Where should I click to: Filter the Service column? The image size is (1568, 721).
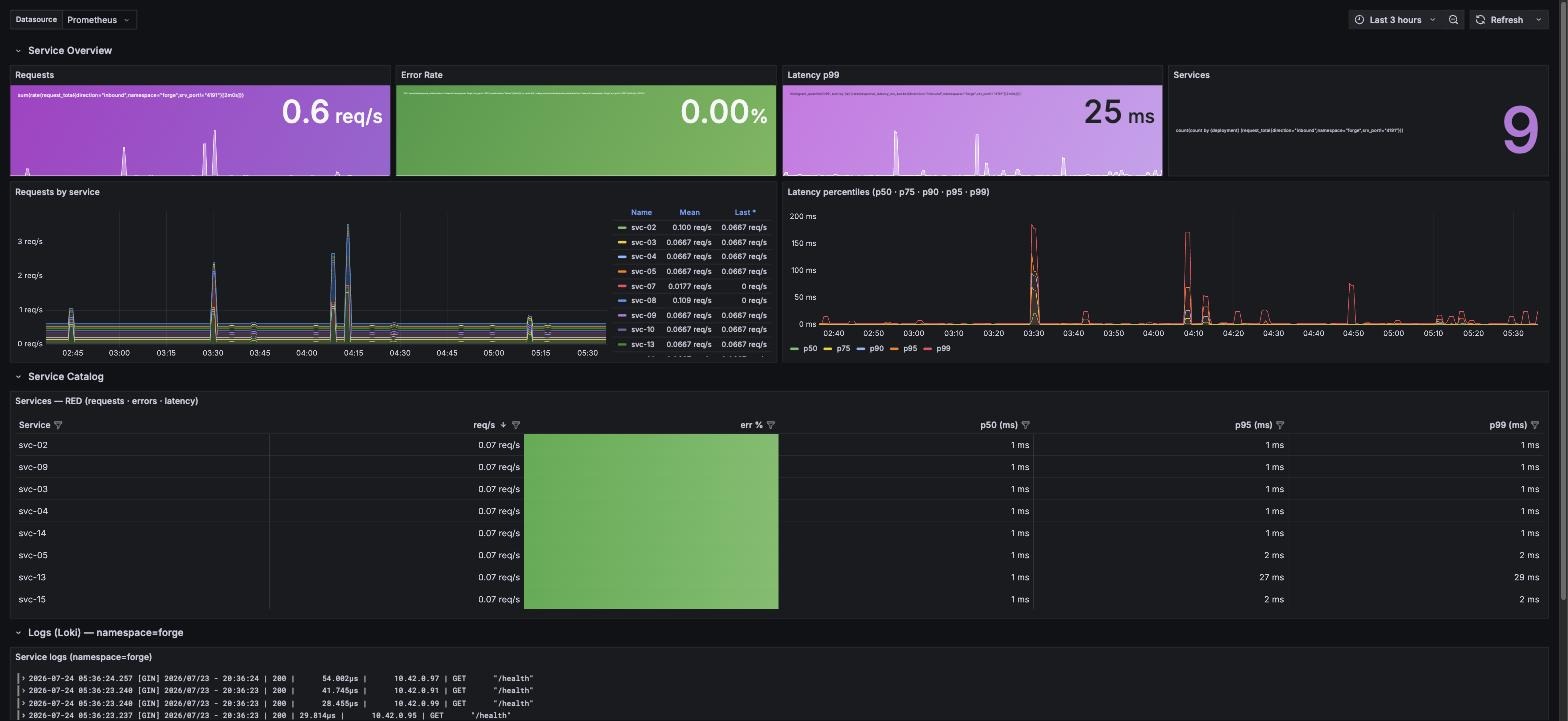coord(58,425)
